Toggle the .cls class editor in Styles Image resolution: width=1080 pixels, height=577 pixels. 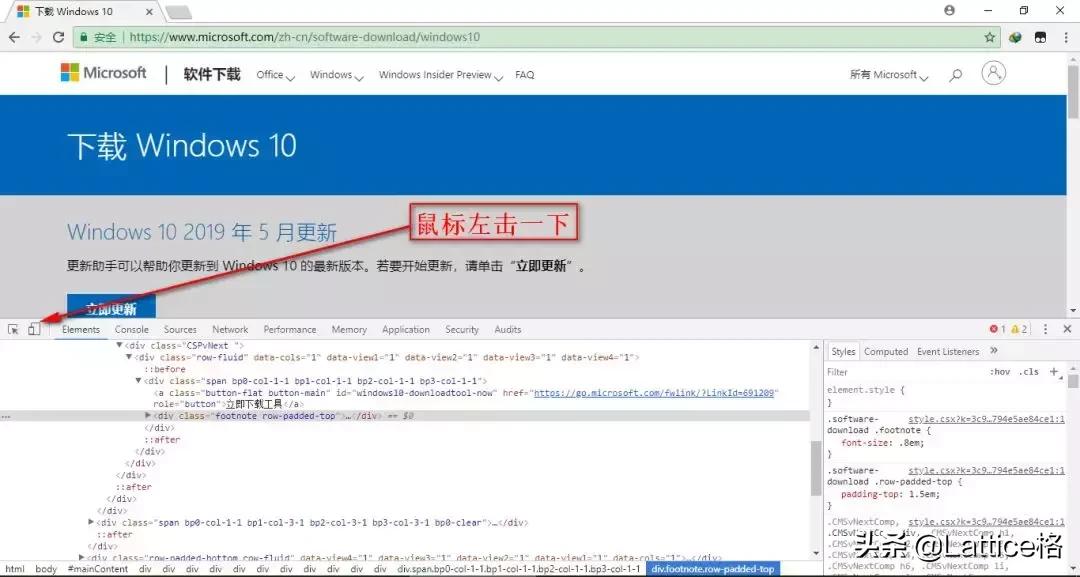(x=1029, y=371)
